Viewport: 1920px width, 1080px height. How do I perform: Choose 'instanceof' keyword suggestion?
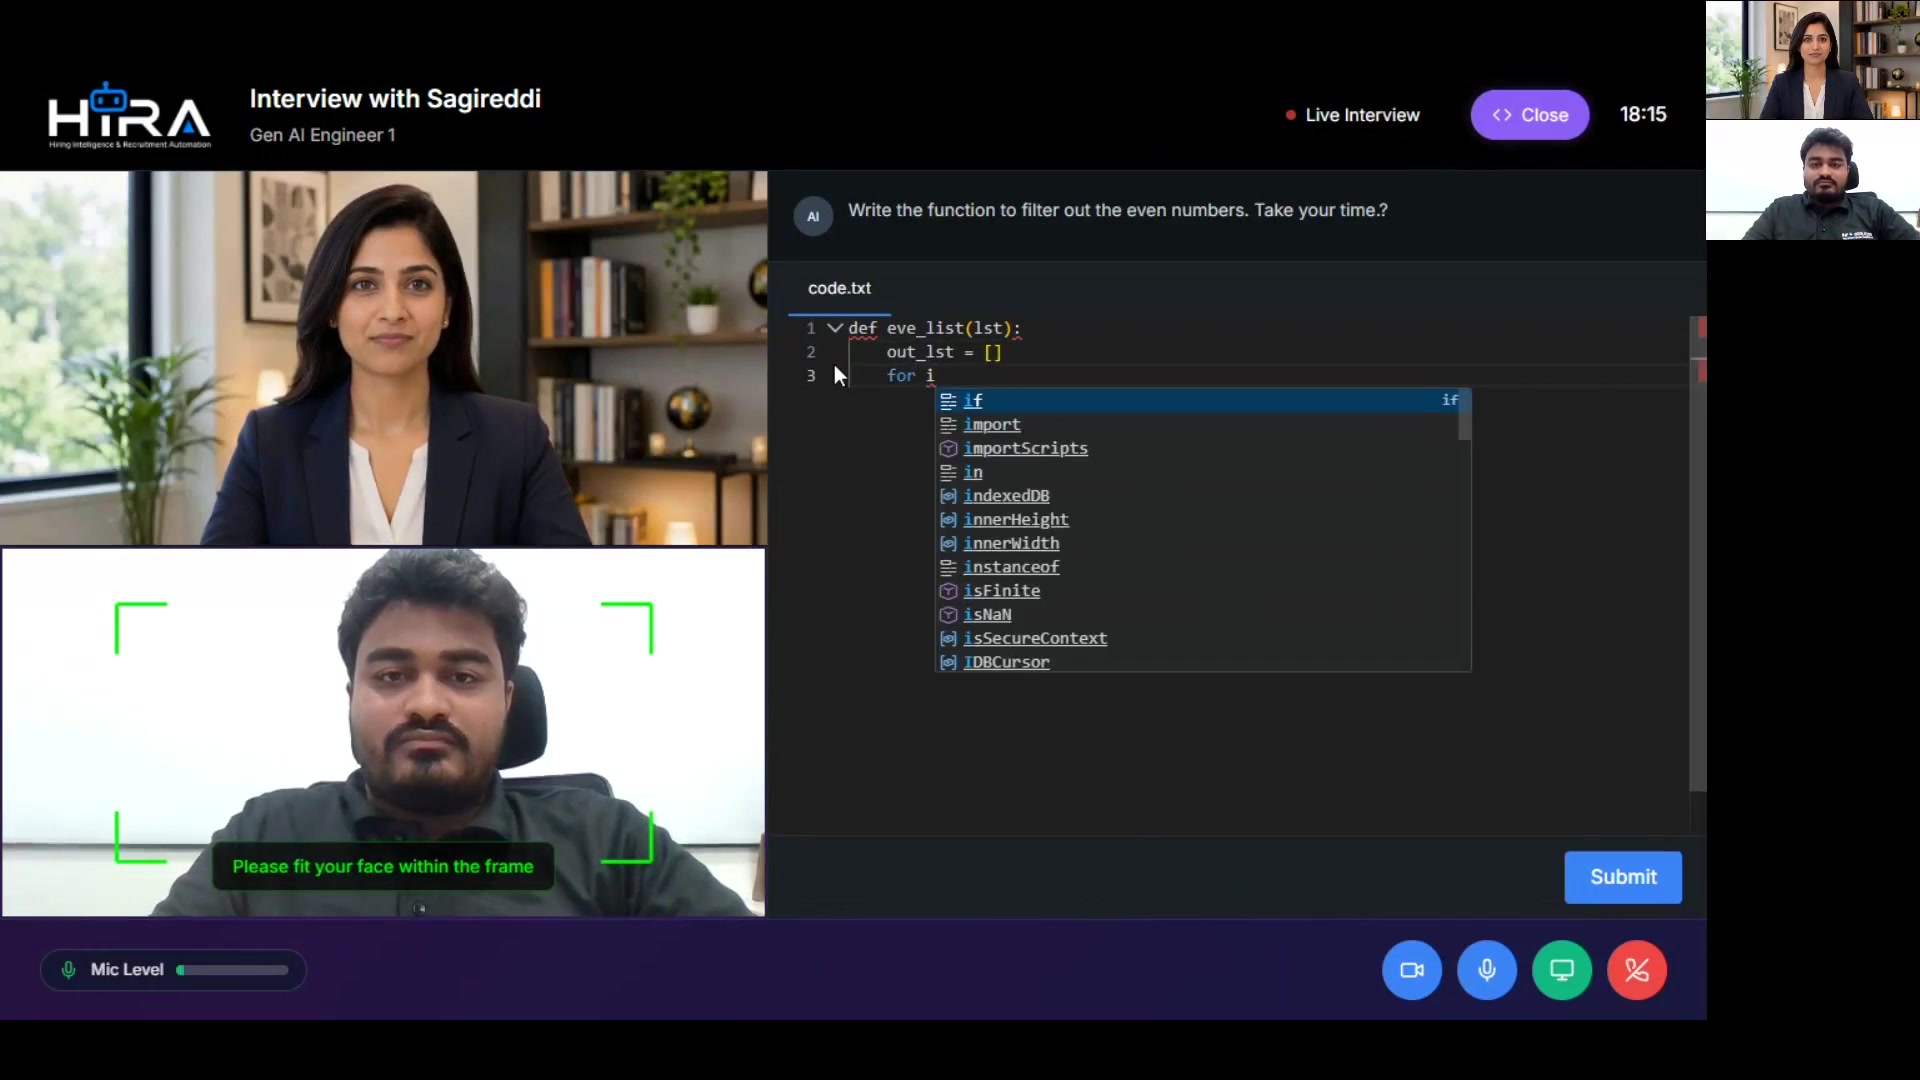coord(1196,567)
